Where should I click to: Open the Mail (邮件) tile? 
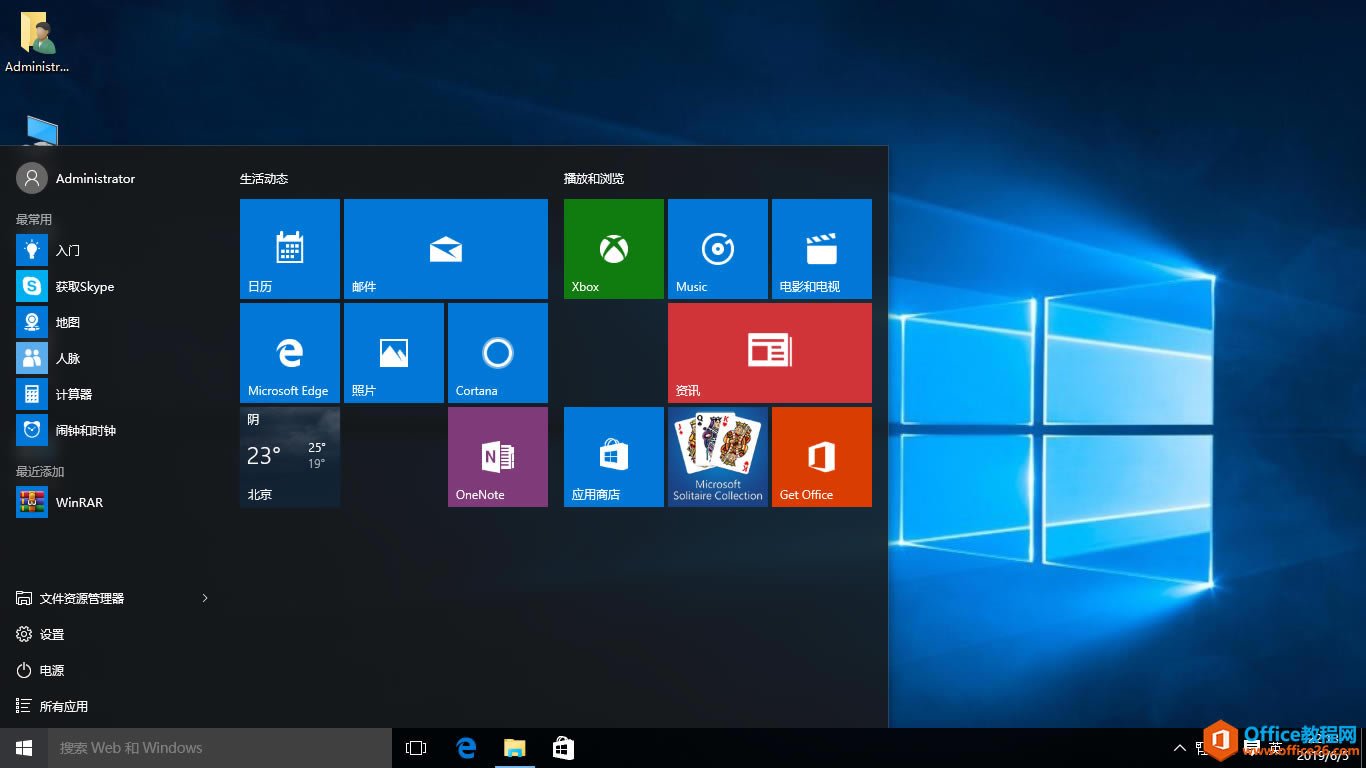[446, 249]
